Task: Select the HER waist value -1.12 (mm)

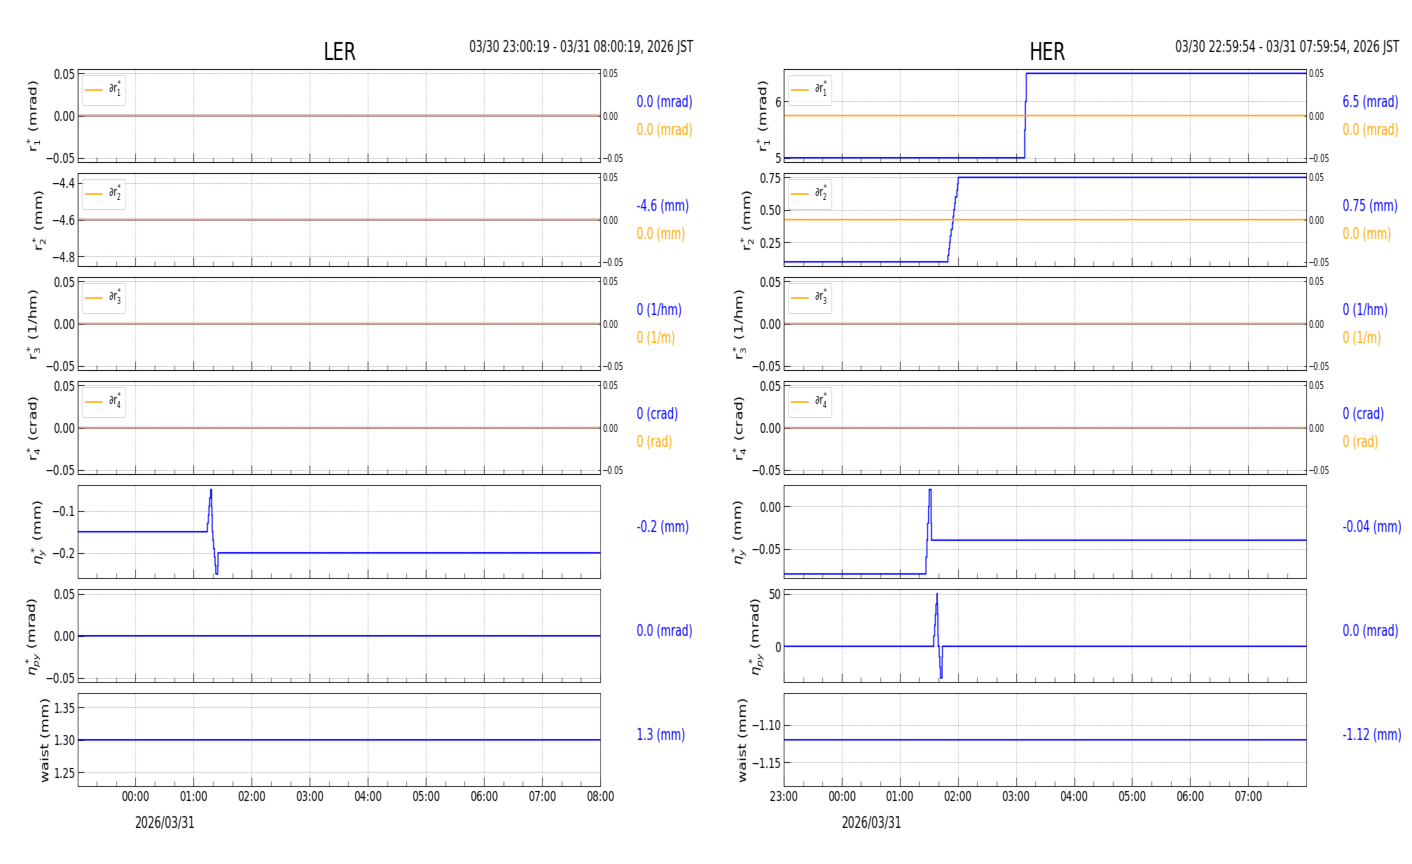Action: tap(1372, 735)
